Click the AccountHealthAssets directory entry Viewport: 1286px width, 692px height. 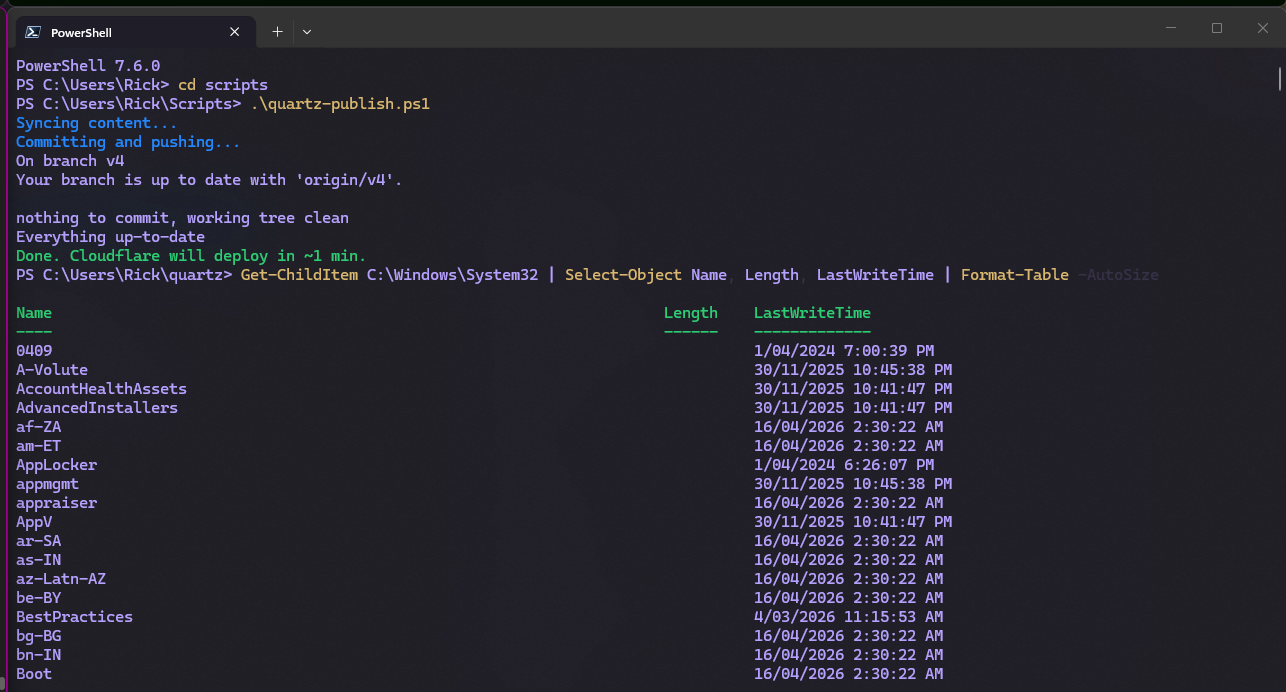coord(101,389)
